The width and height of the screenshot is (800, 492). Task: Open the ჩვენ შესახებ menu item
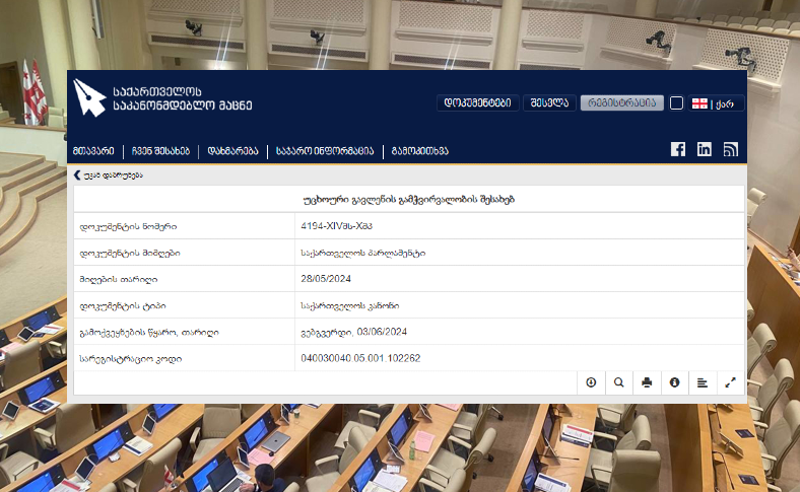click(161, 151)
